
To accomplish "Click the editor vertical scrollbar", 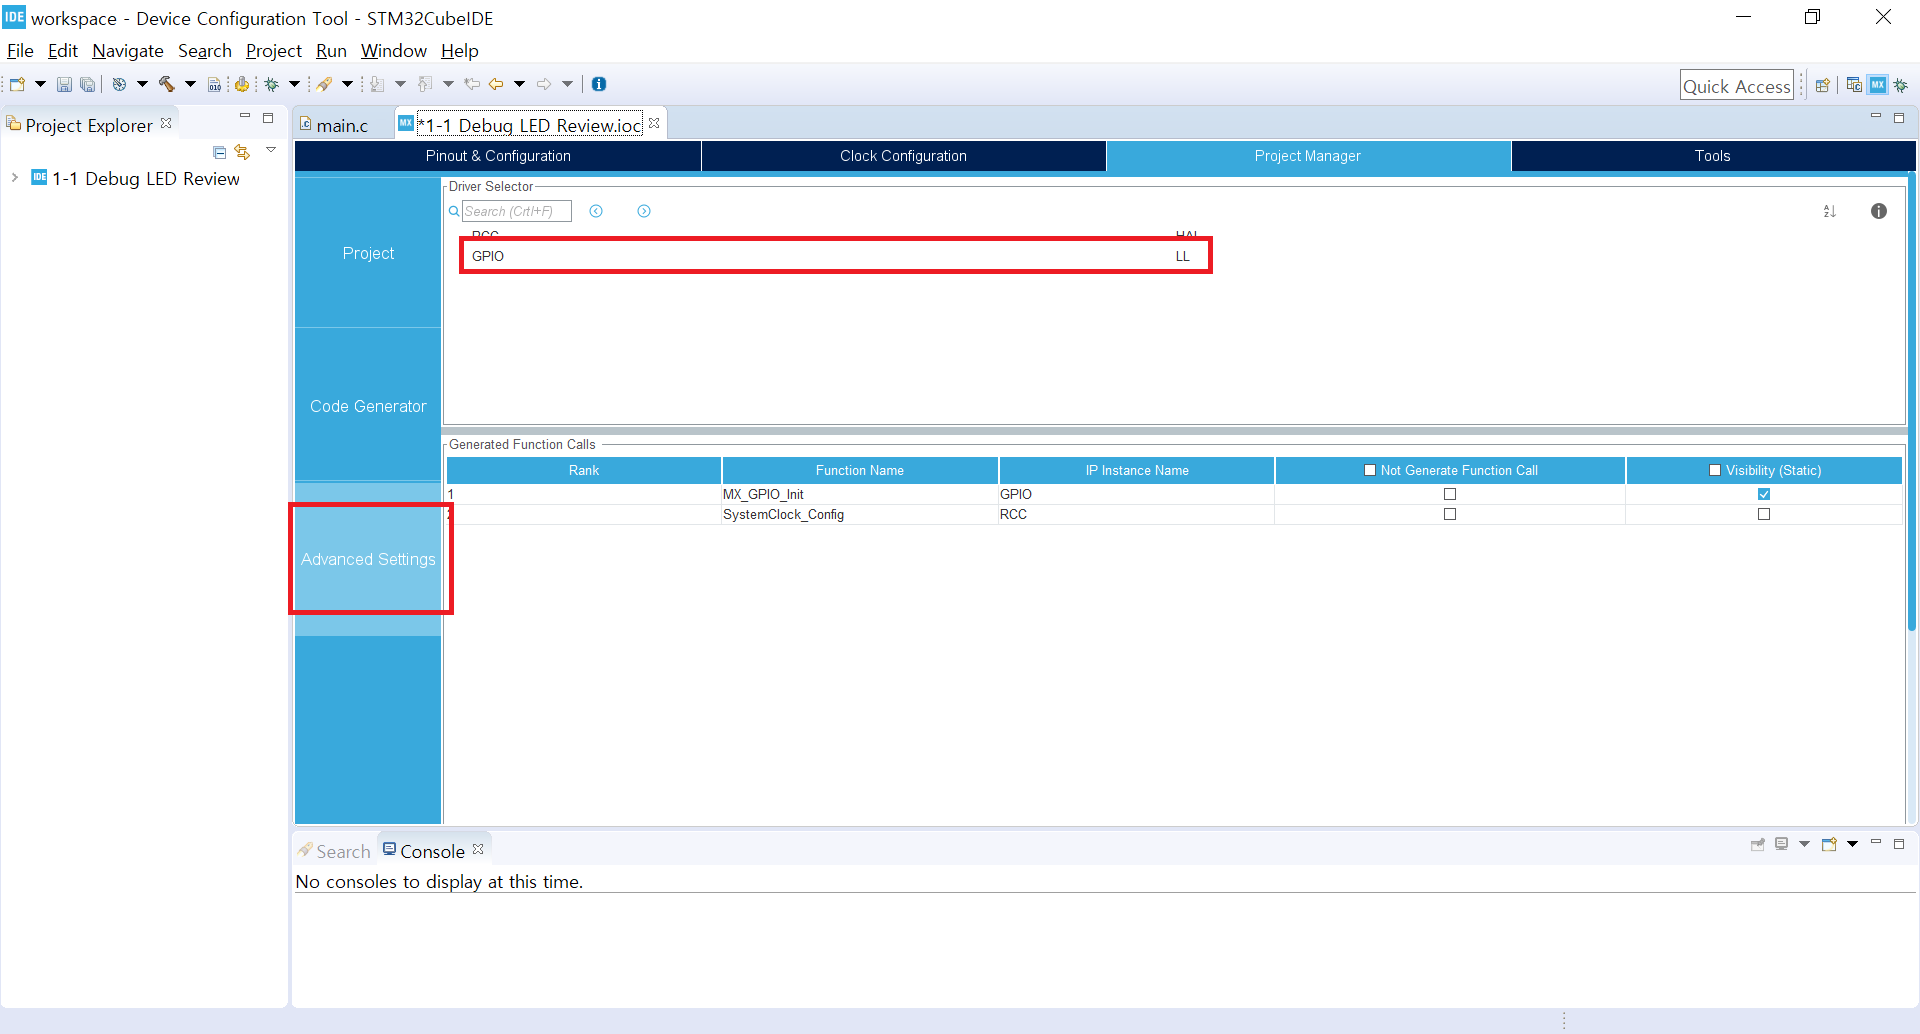I will click(1911, 402).
